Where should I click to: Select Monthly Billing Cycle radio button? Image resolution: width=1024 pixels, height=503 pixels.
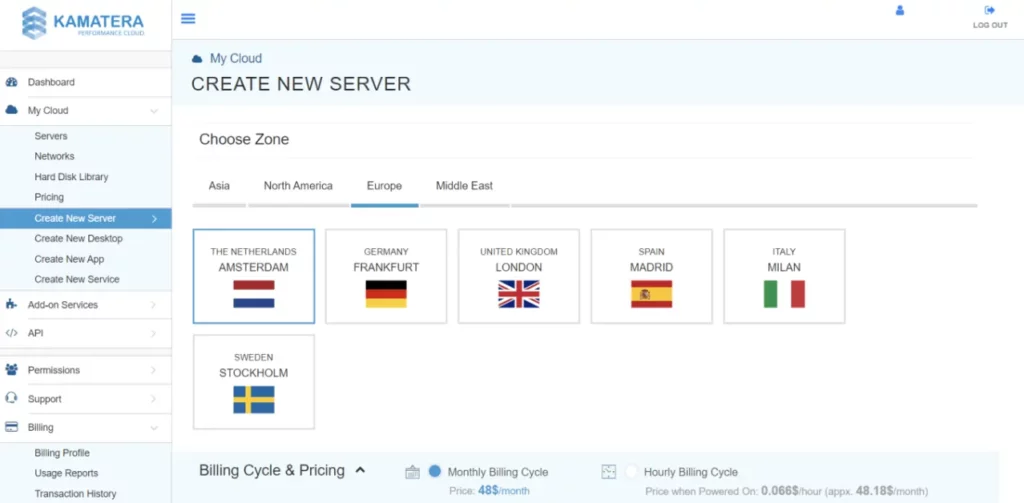(x=435, y=471)
